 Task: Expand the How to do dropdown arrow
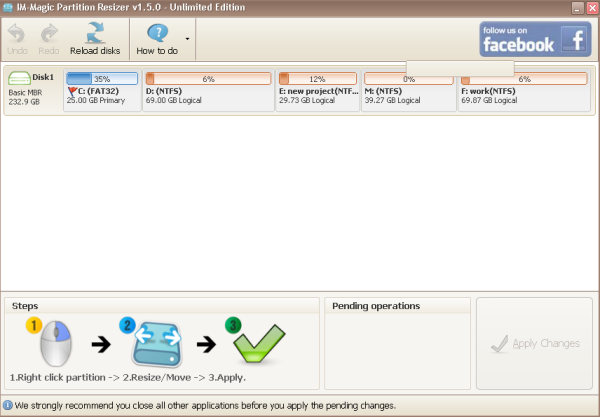[x=187, y=39]
